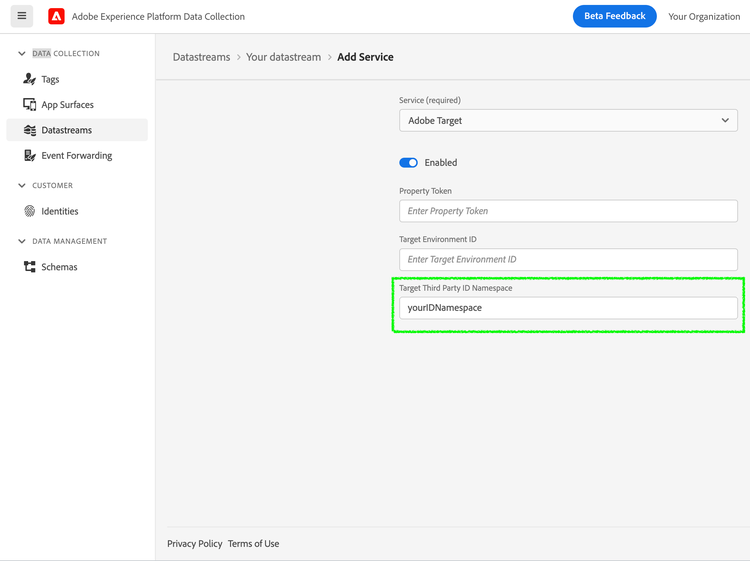Click the App Surfaces sidebar icon
Image resolution: width=750 pixels, height=561 pixels.
tap(30, 104)
